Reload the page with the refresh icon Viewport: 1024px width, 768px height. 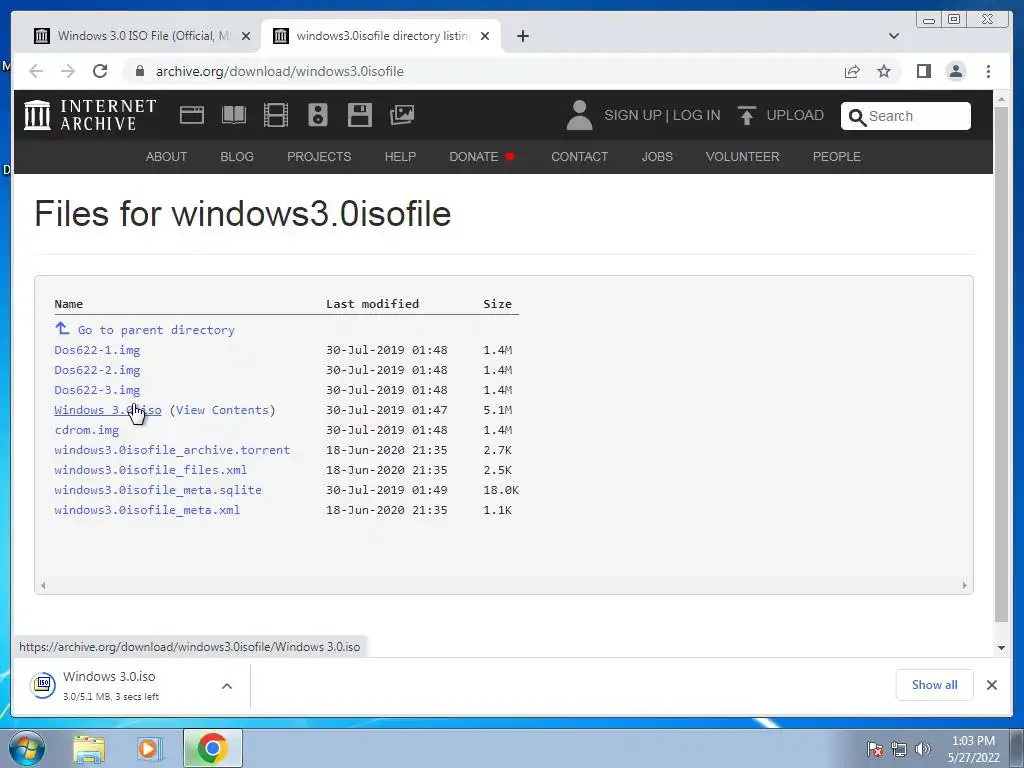[100, 71]
